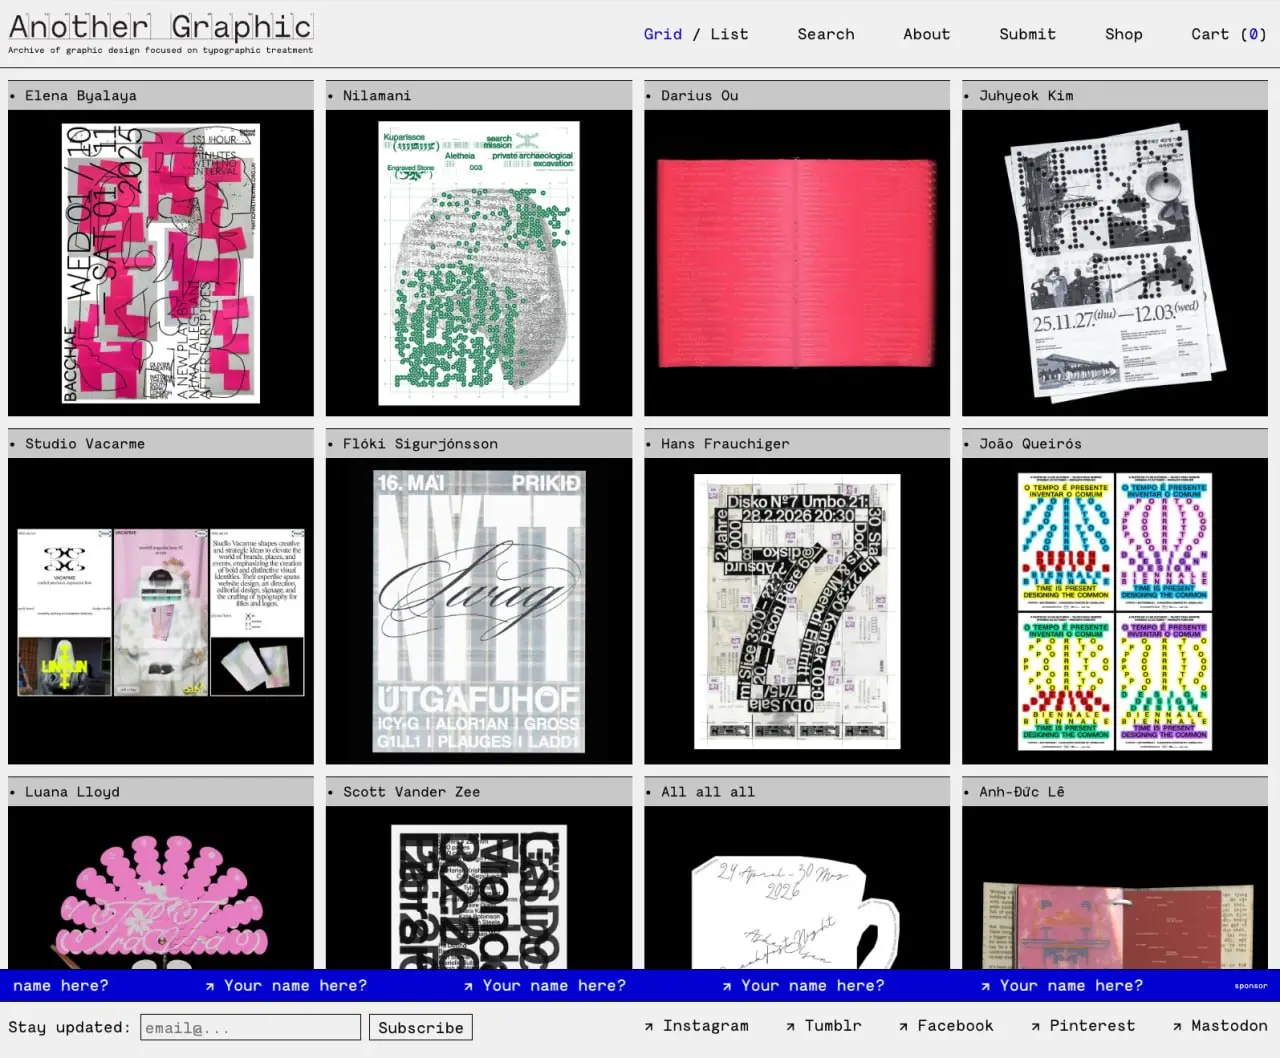Open Luana Lloyd's pink fan graphic thumbnail
1280x1058 pixels.
(x=161, y=888)
